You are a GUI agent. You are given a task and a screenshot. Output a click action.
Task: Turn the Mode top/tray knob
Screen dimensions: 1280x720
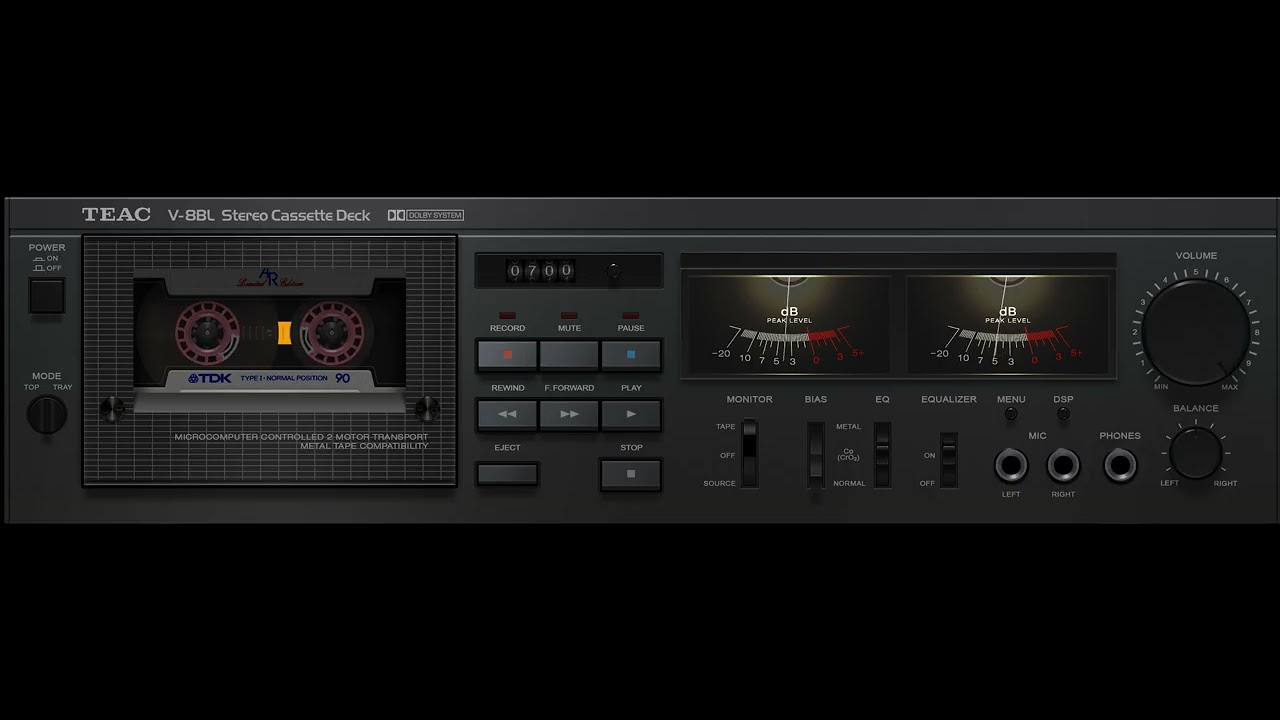tap(46, 414)
